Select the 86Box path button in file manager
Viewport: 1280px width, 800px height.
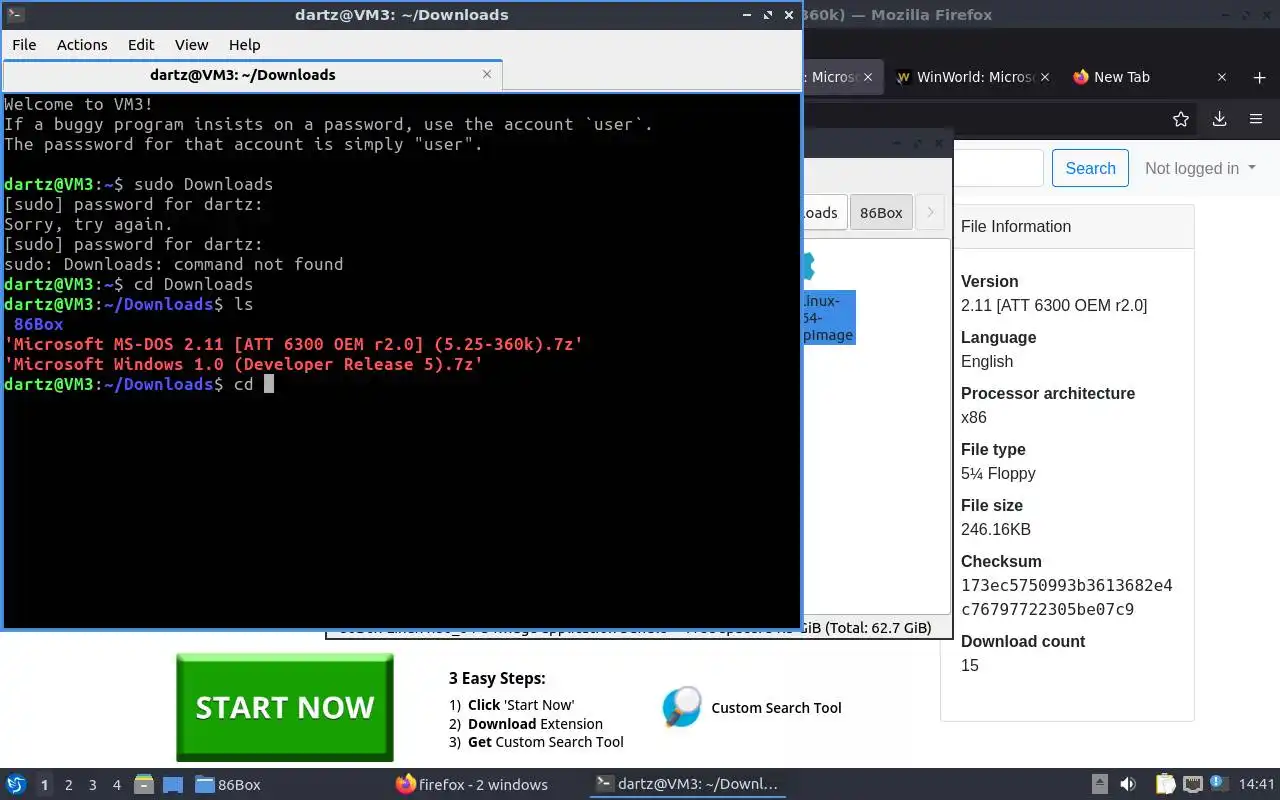tap(881, 212)
